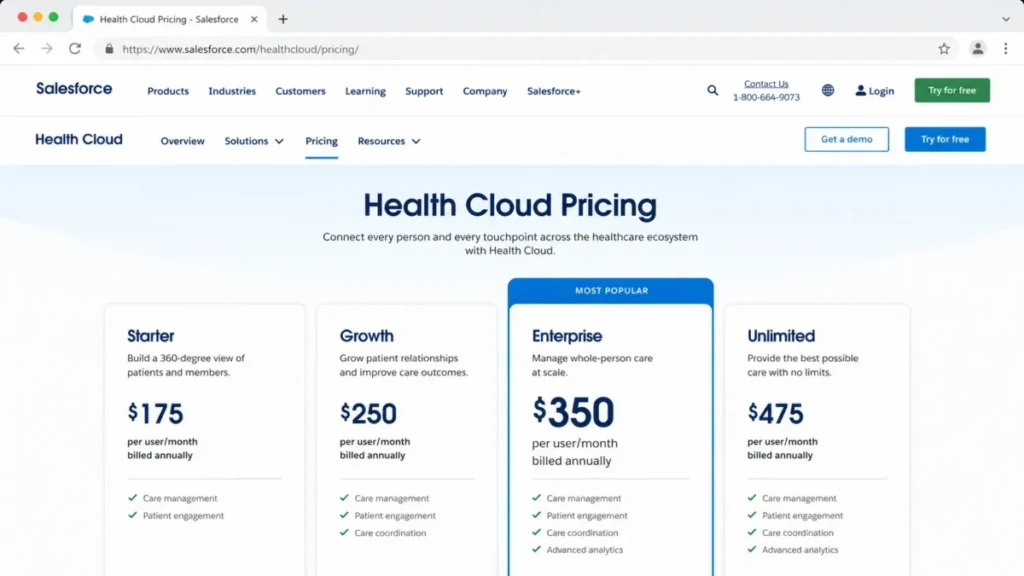Reload the page with the refresh icon
The image size is (1024, 576).
click(x=75, y=48)
